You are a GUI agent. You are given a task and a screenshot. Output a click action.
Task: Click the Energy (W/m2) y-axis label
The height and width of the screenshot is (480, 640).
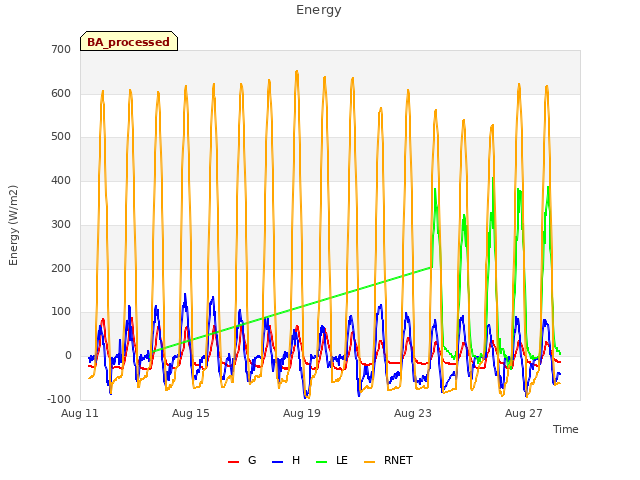pyautogui.click(x=13, y=225)
